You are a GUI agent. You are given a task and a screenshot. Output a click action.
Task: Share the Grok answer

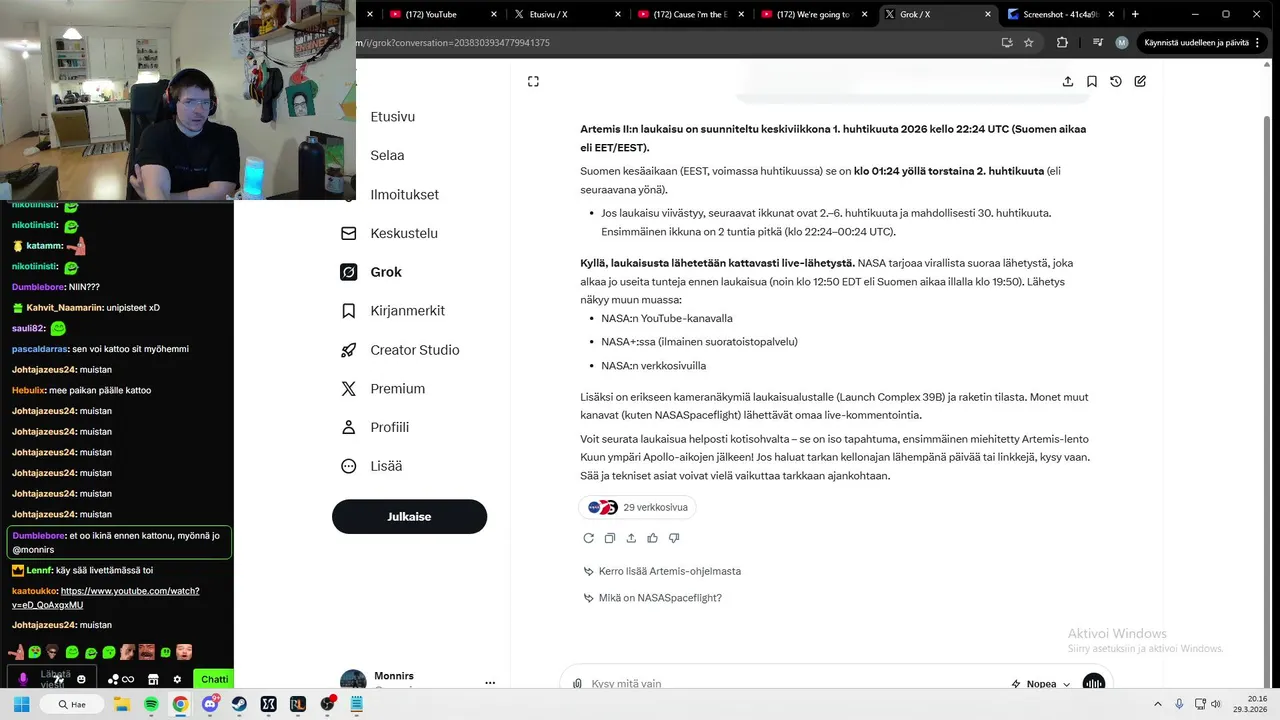click(631, 538)
